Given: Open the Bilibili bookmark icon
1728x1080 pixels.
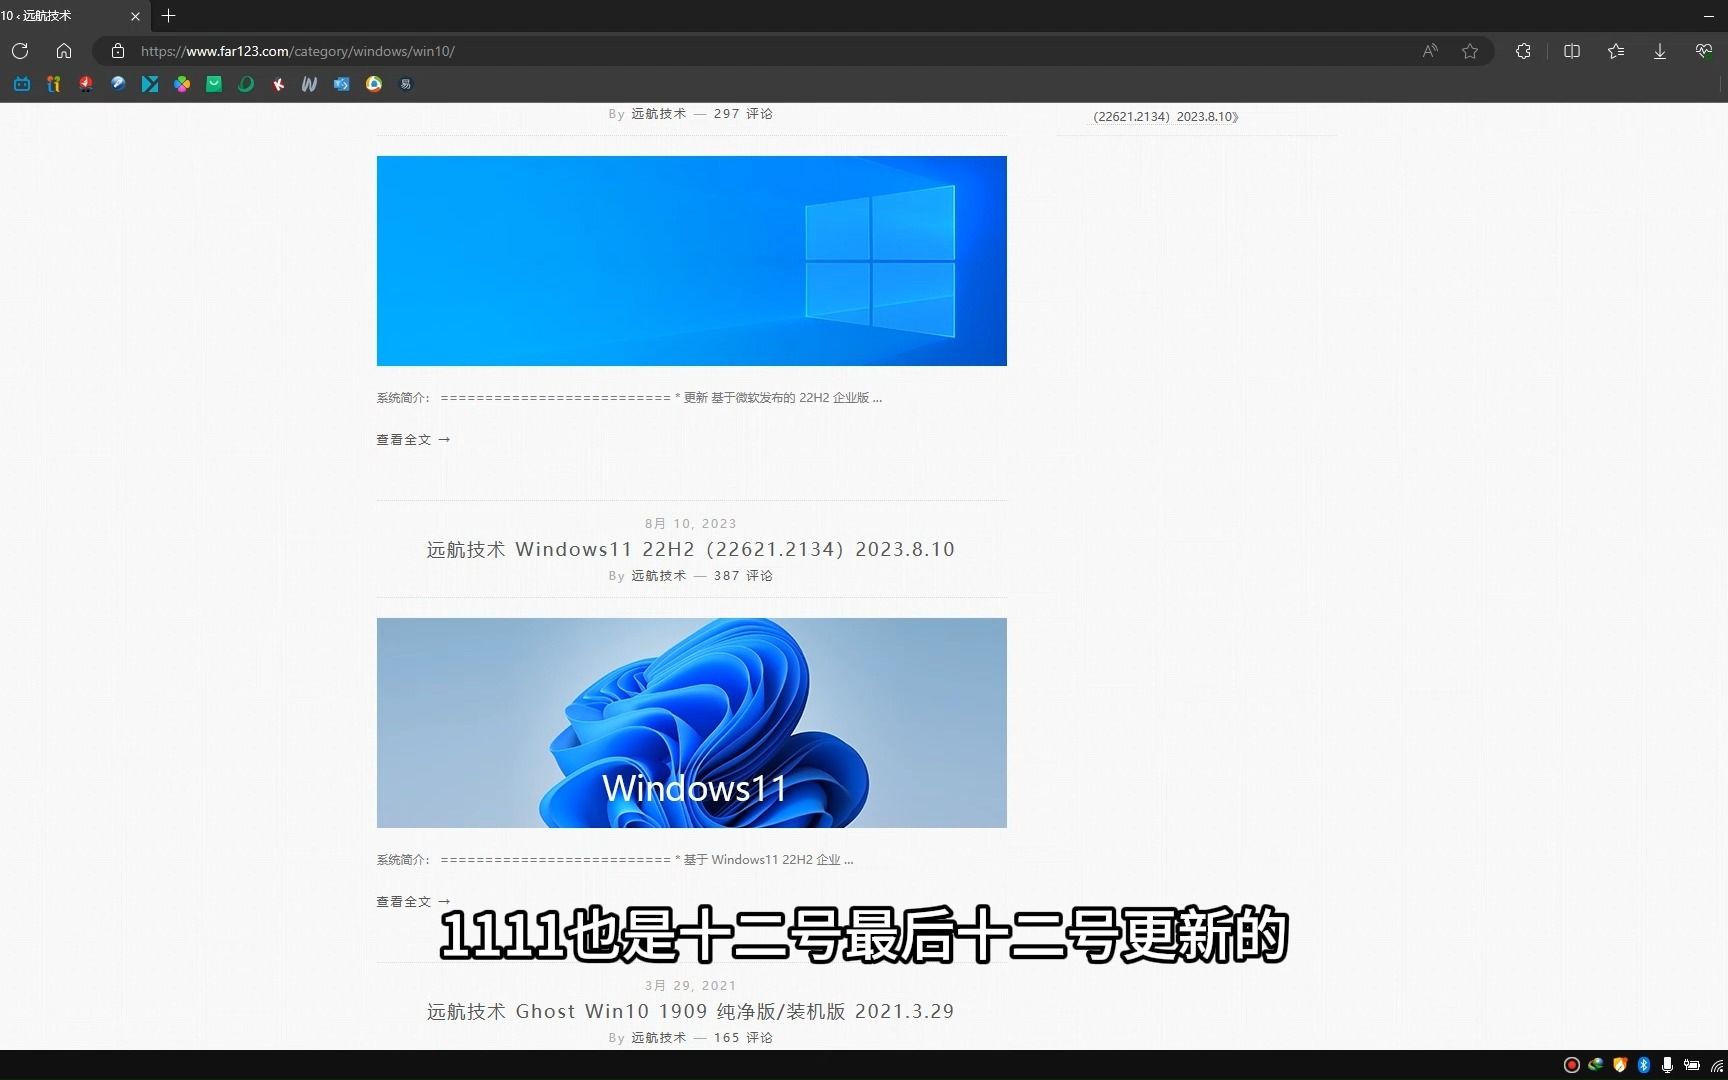Looking at the screenshot, I should point(22,84).
